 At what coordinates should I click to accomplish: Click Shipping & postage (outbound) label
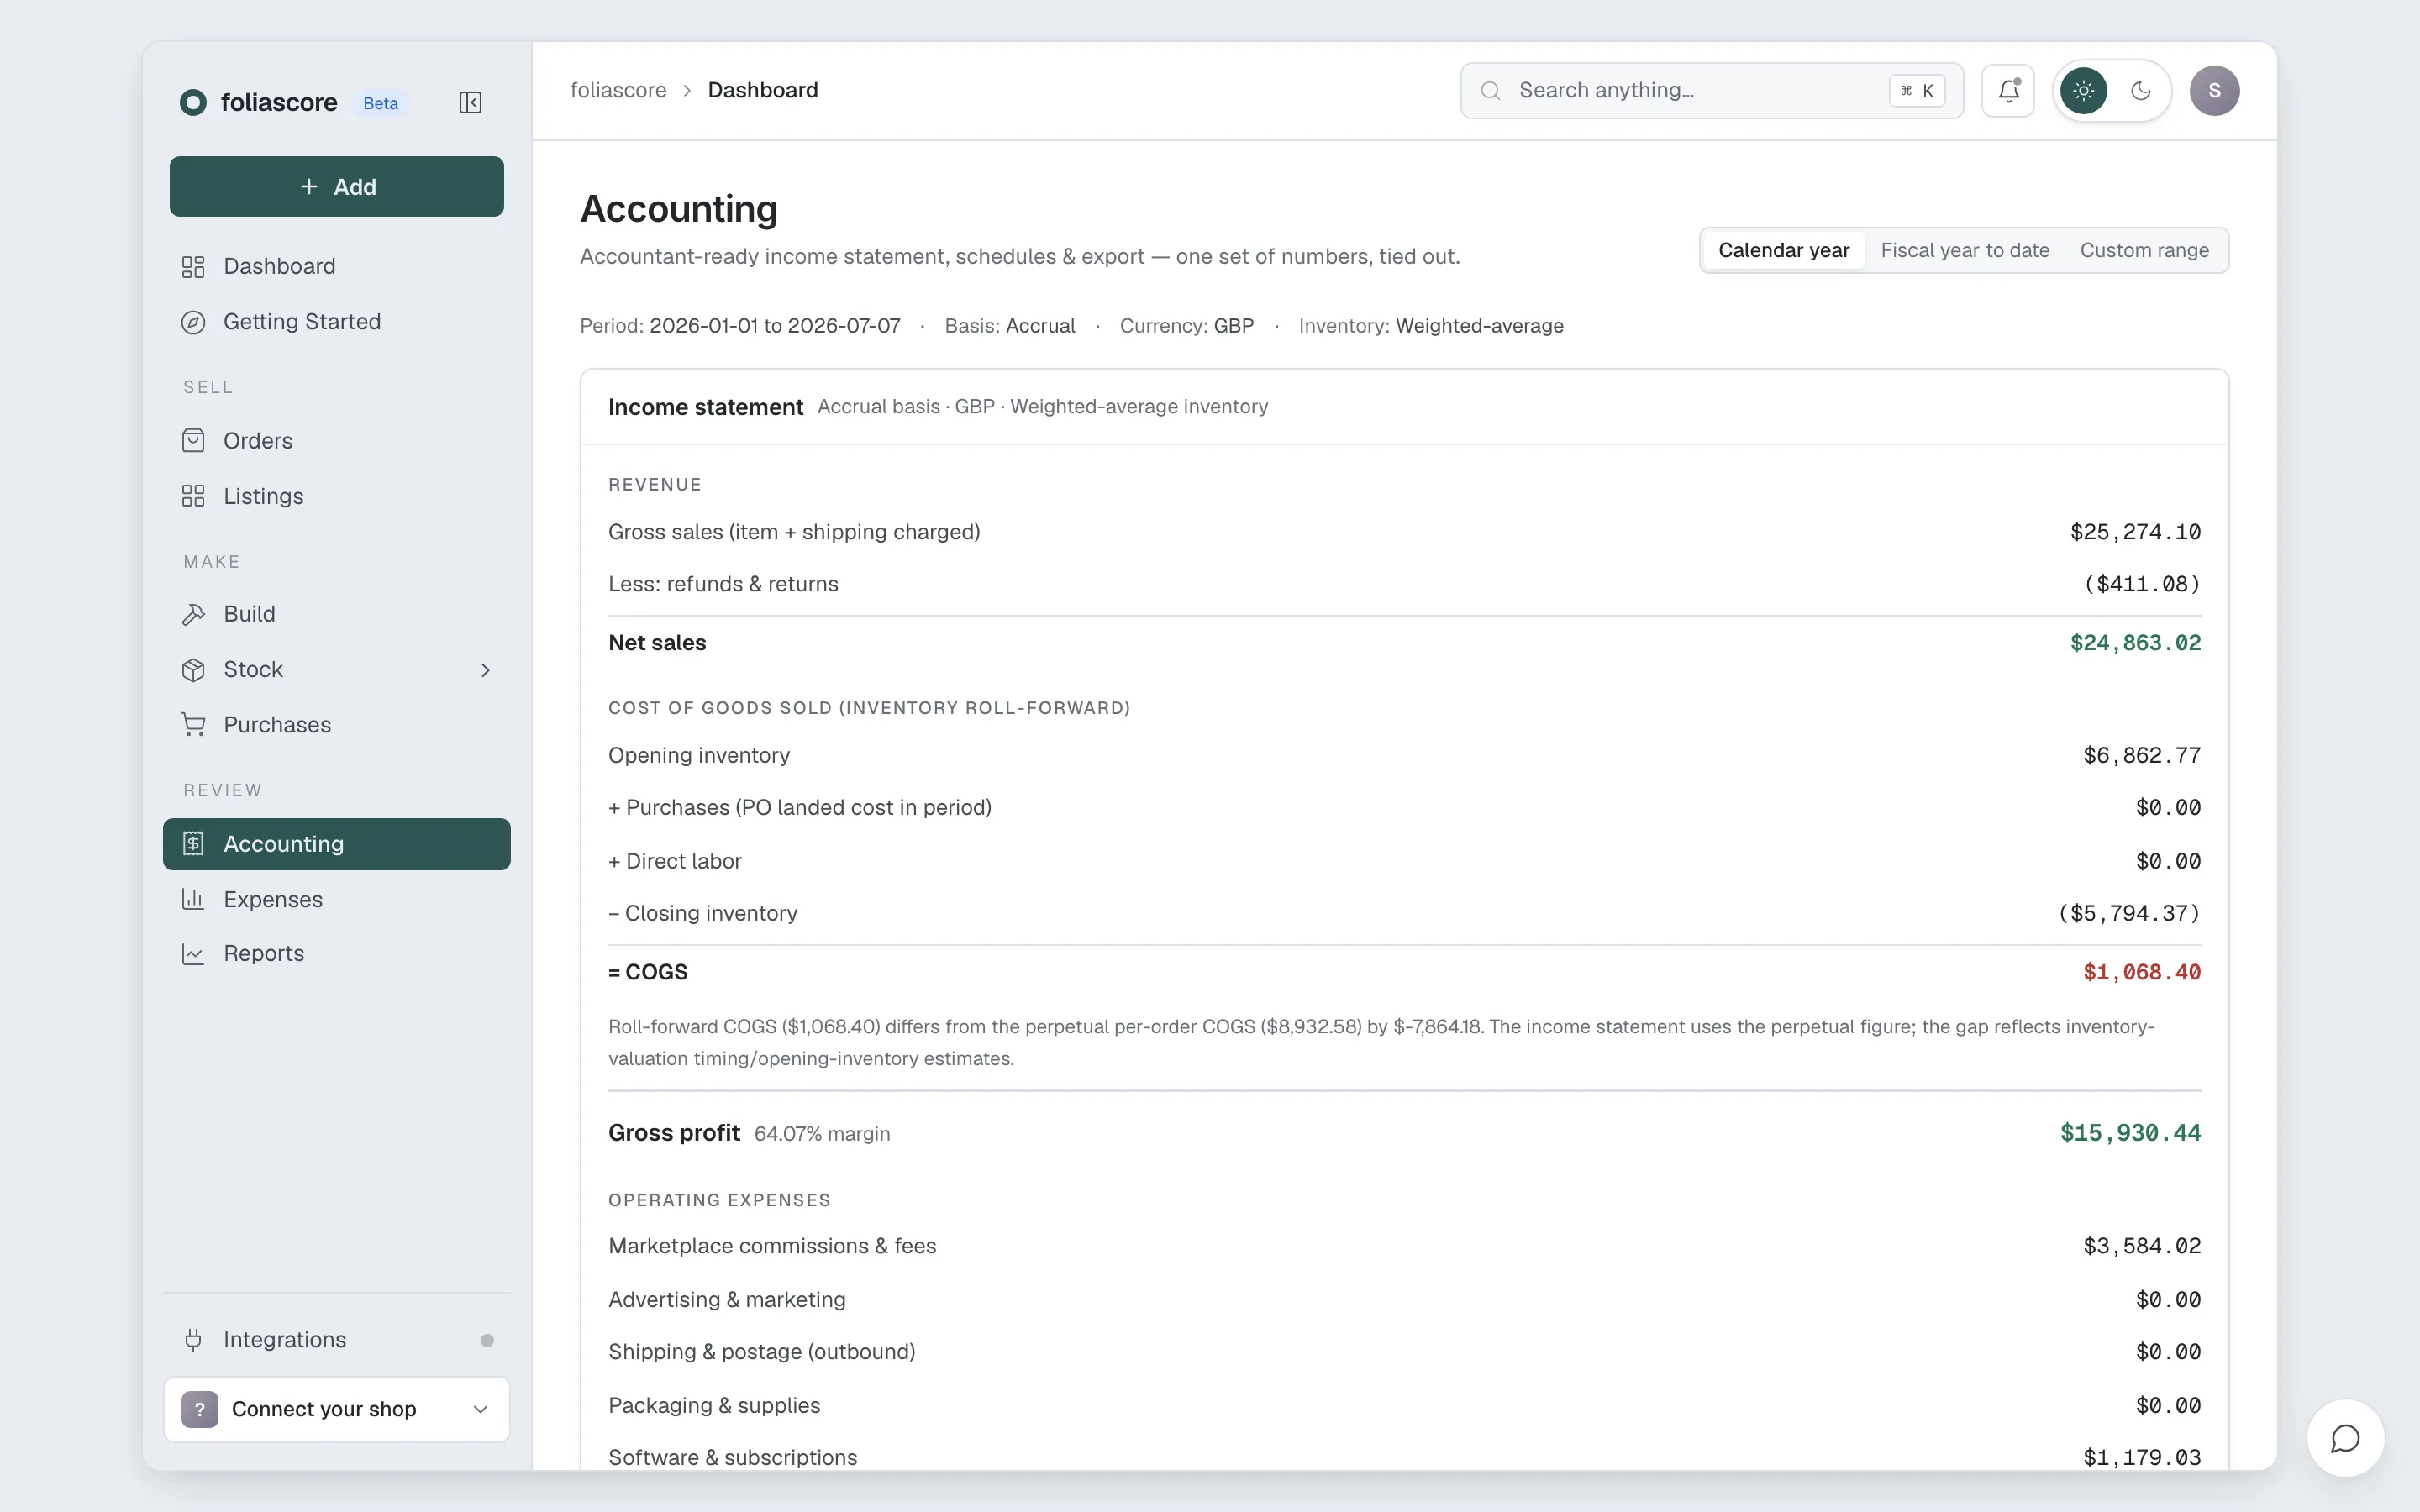[762, 1352]
